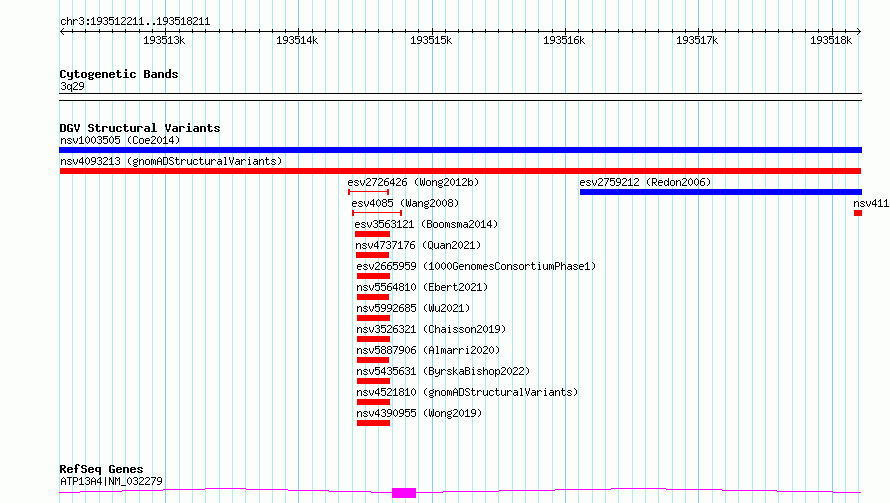The image size is (890, 503).
Task: Click the nsv1003505 (Coe2014) label
Action: point(120,140)
